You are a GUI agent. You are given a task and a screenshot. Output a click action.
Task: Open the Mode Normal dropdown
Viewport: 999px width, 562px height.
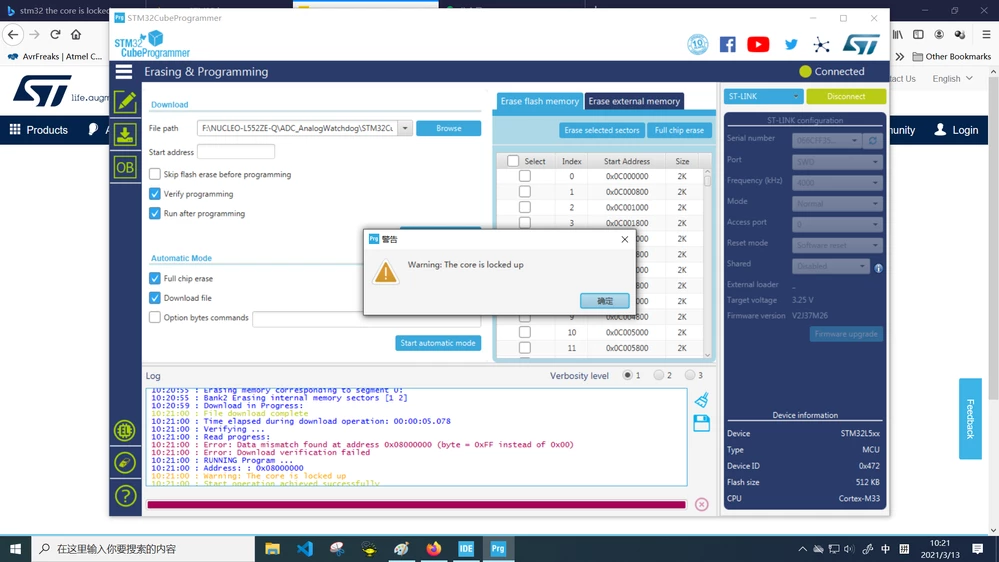pos(837,204)
